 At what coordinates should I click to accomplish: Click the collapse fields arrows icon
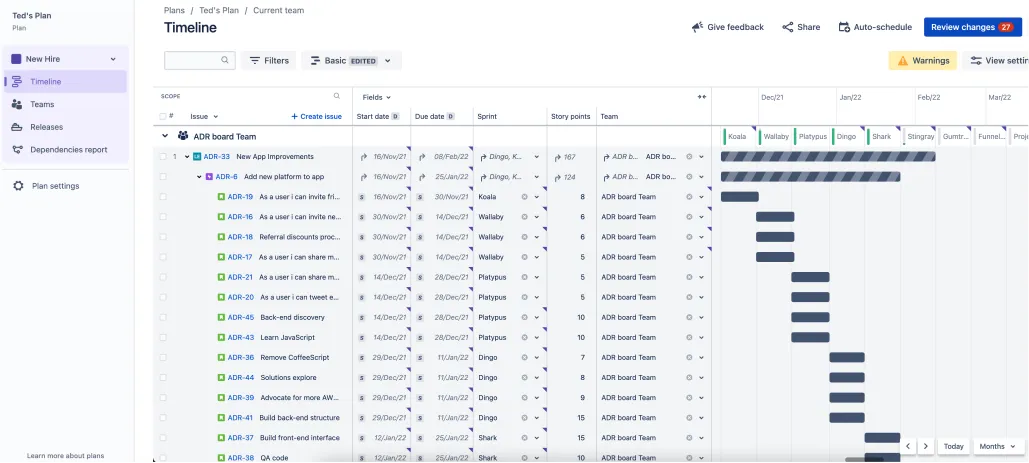(702, 97)
